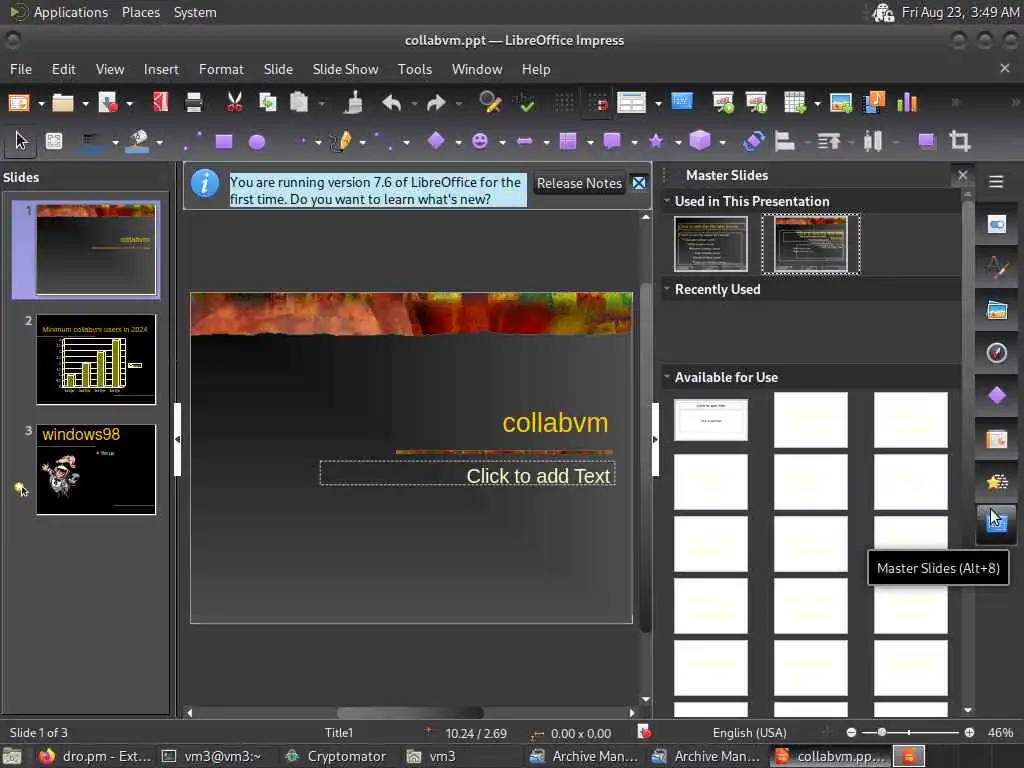The image size is (1024, 768).
Task: Start slideshow from first slide icon
Action: (x=723, y=103)
